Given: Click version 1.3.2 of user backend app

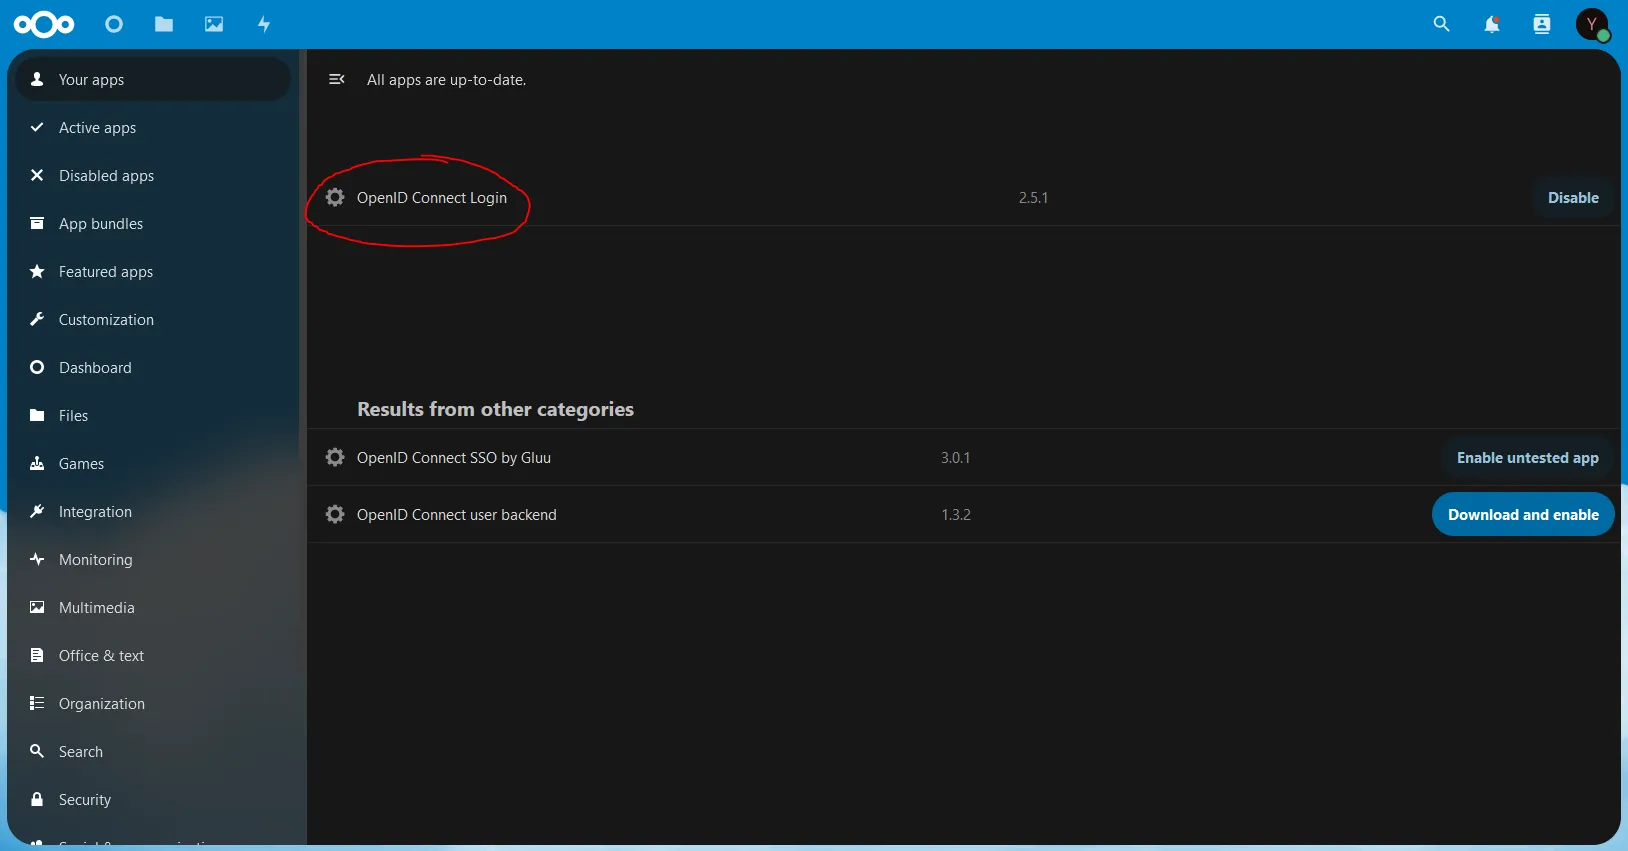Looking at the screenshot, I should 956,515.
